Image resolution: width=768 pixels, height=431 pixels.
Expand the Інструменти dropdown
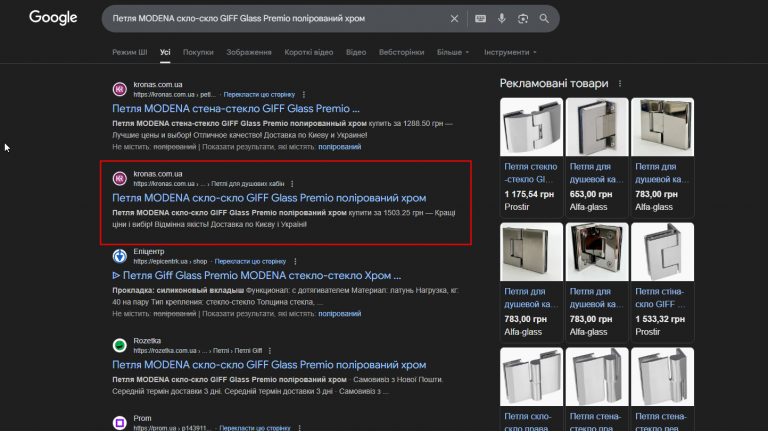pyautogui.click(x=510, y=52)
